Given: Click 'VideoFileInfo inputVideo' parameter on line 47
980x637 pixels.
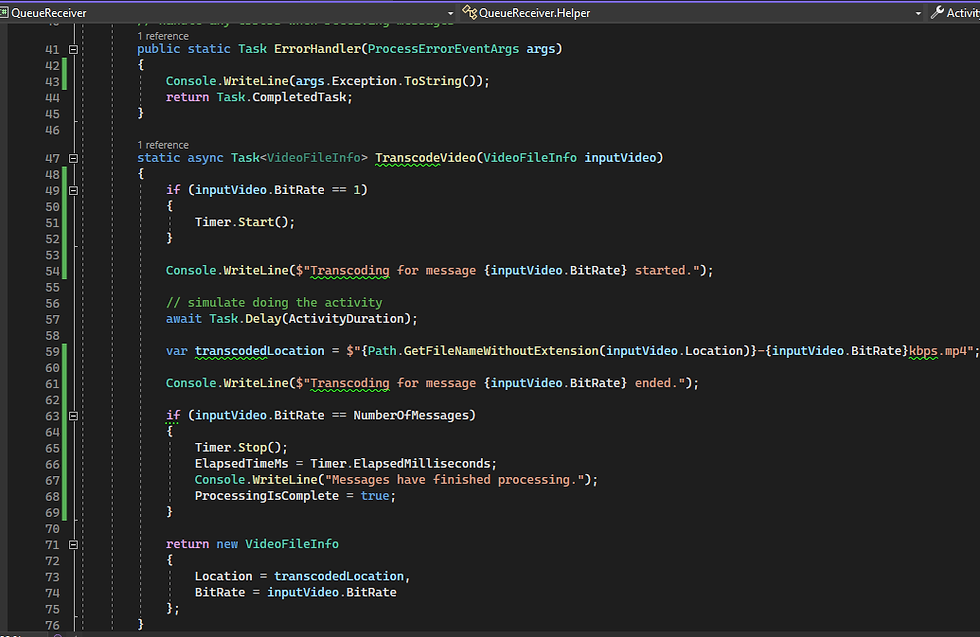Looking at the screenshot, I should [569, 158].
